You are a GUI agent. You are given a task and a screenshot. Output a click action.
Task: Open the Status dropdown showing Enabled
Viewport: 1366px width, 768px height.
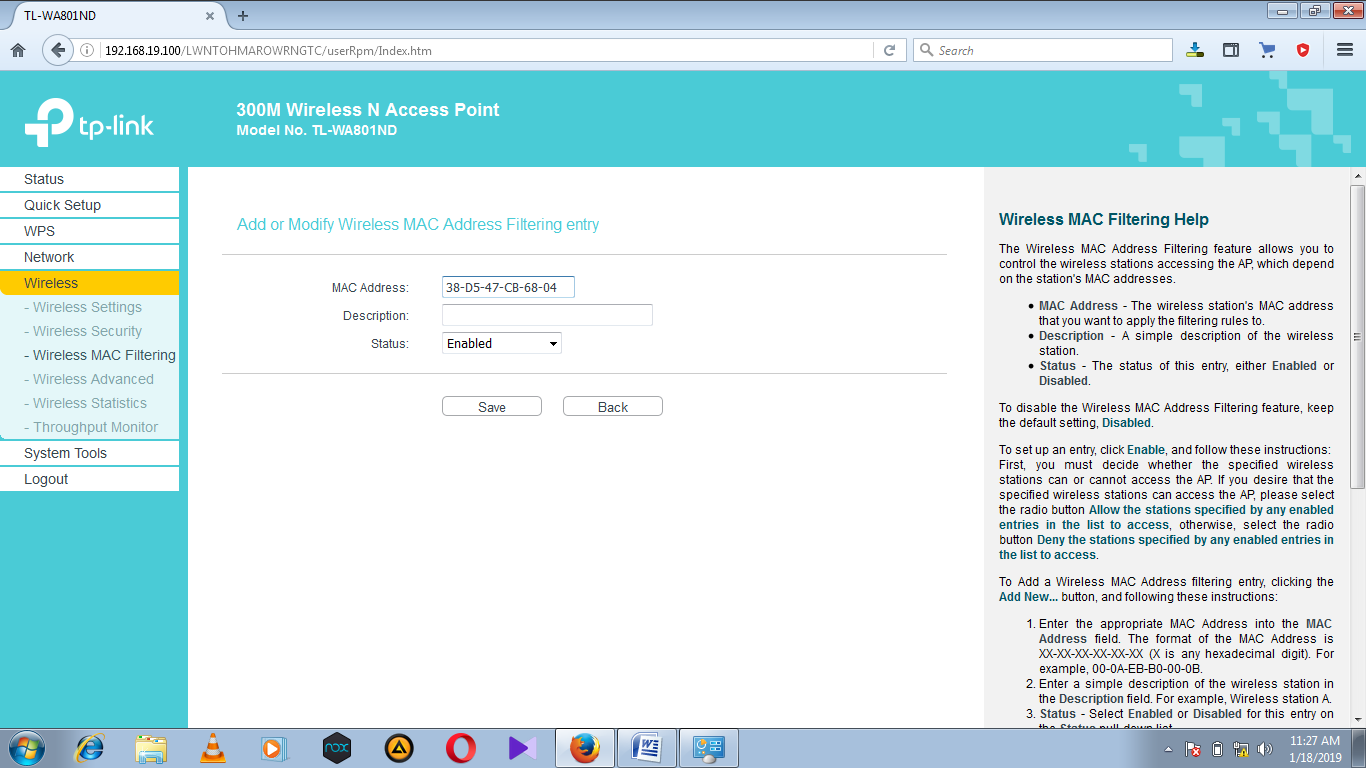coord(501,342)
